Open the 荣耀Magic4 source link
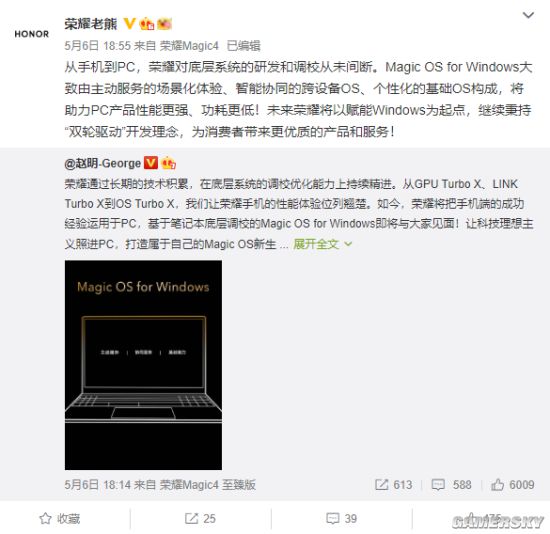 click(189, 46)
